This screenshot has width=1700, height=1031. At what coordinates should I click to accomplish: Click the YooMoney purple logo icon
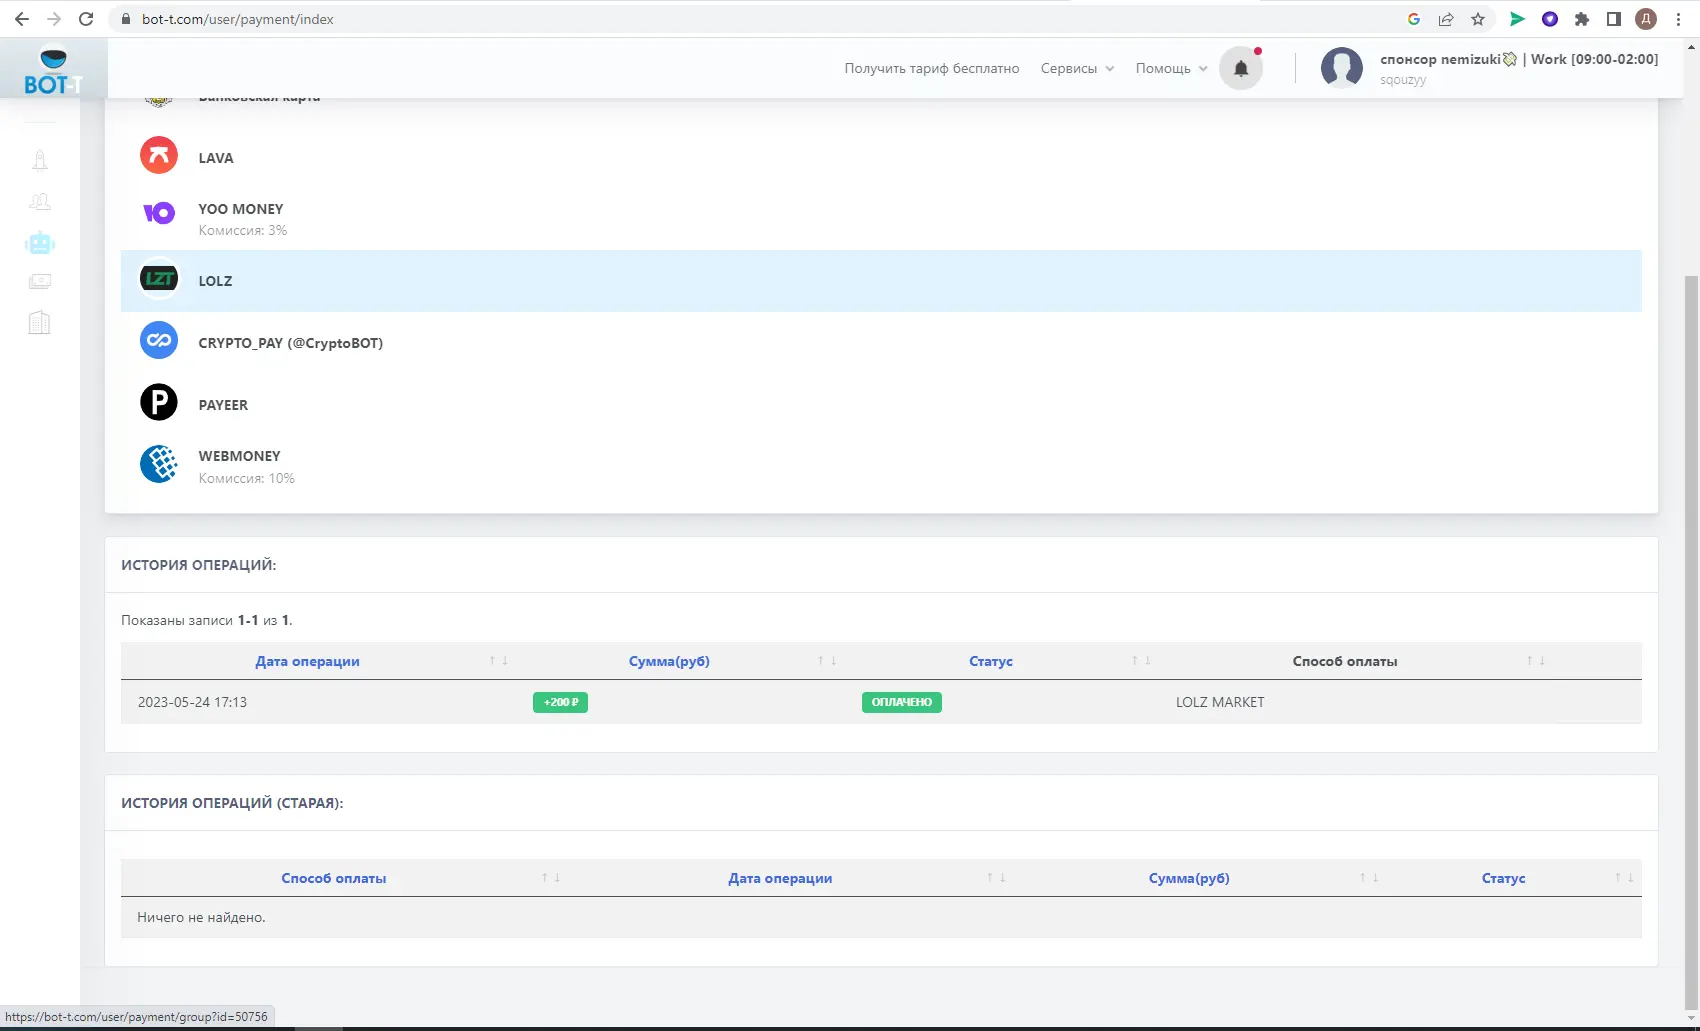[159, 212]
